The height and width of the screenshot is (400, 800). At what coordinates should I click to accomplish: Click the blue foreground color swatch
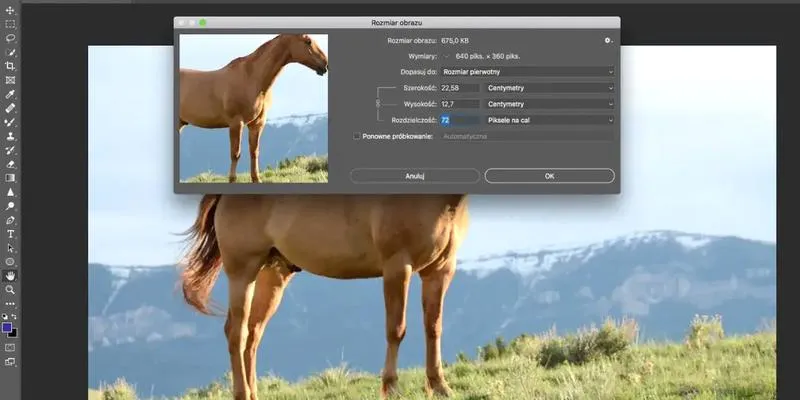pyautogui.click(x=7, y=328)
